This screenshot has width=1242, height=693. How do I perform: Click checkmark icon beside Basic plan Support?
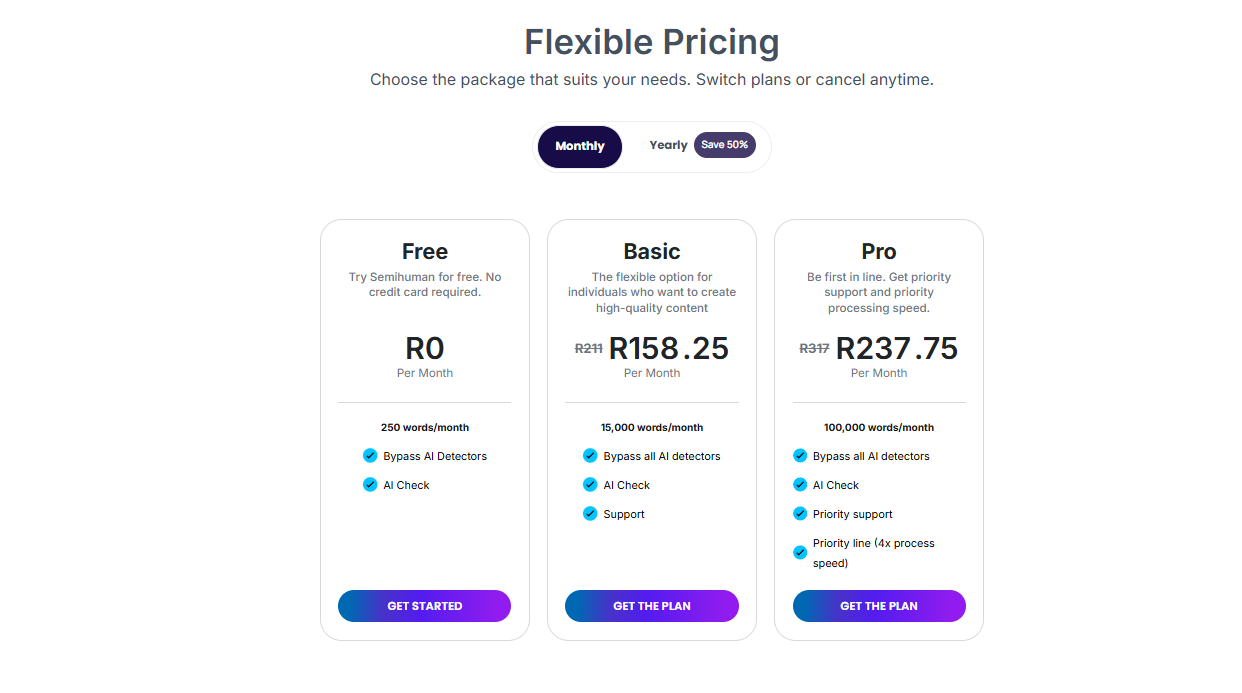click(590, 514)
